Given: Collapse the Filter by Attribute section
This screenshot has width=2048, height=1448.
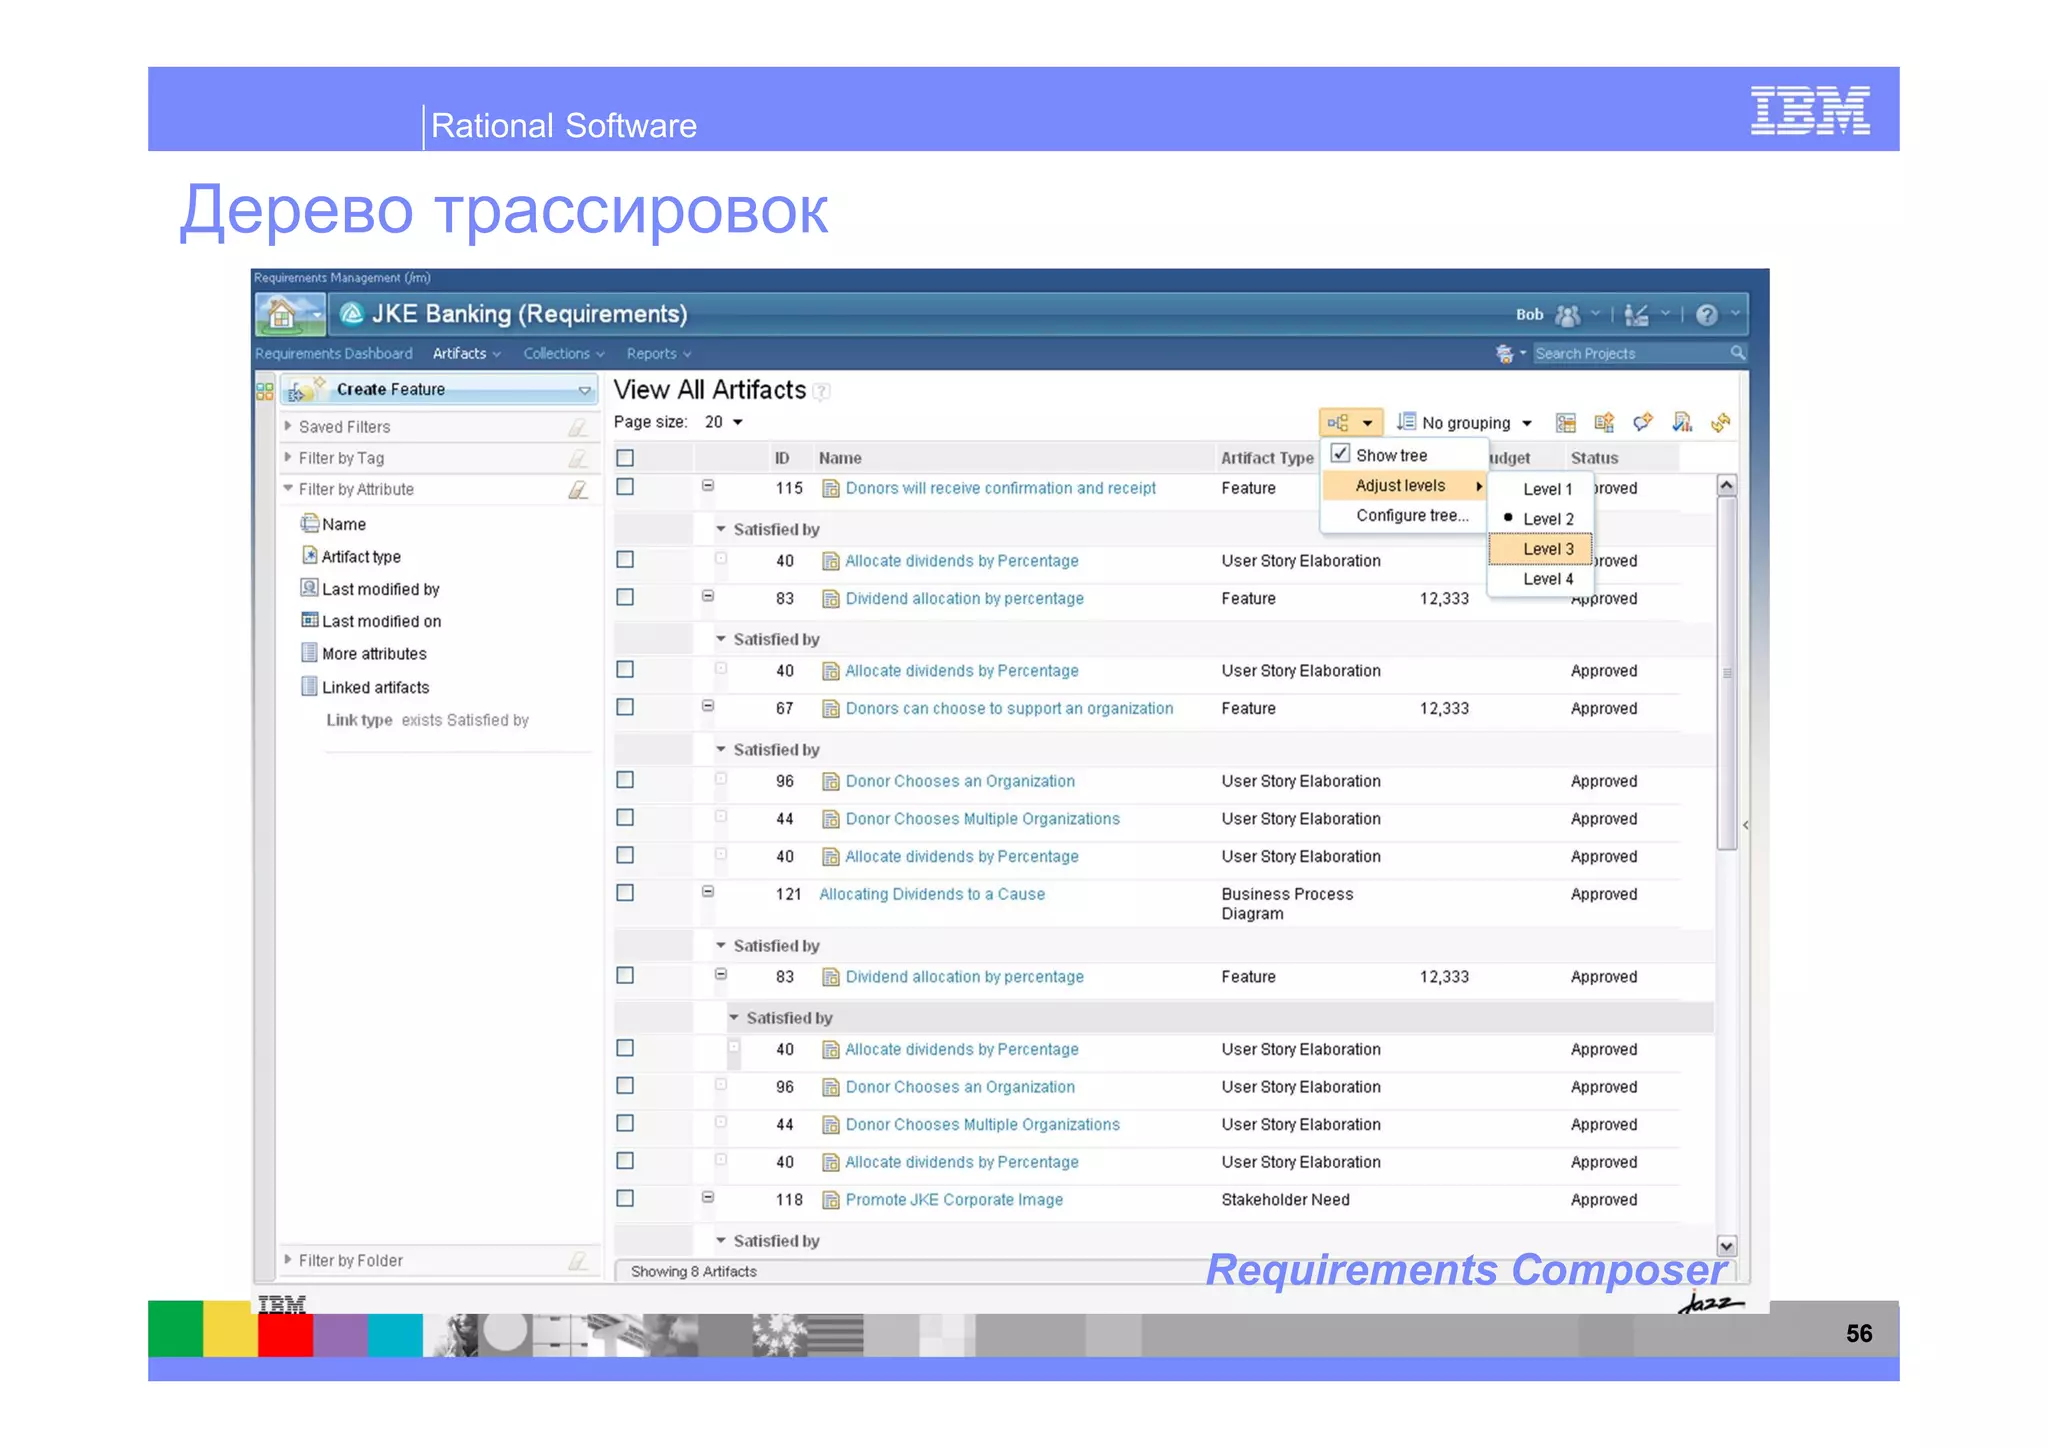Looking at the screenshot, I should [288, 488].
